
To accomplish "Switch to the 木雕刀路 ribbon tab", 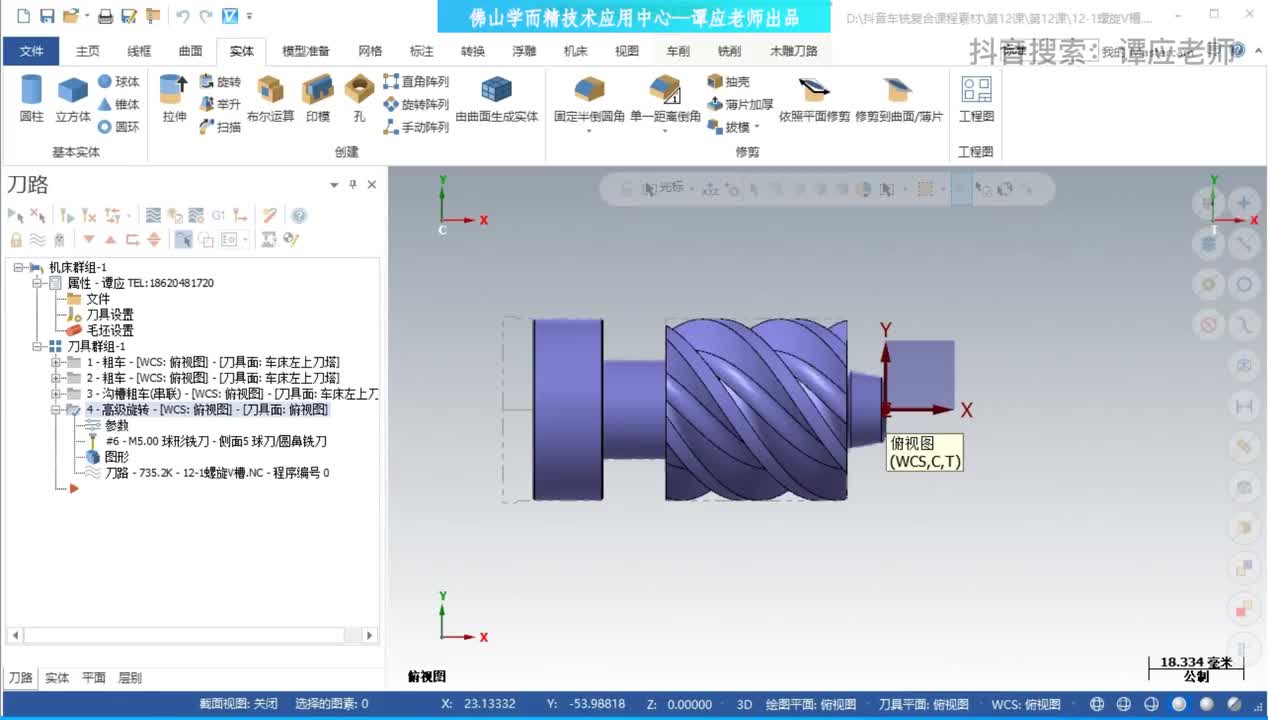I will click(x=793, y=51).
